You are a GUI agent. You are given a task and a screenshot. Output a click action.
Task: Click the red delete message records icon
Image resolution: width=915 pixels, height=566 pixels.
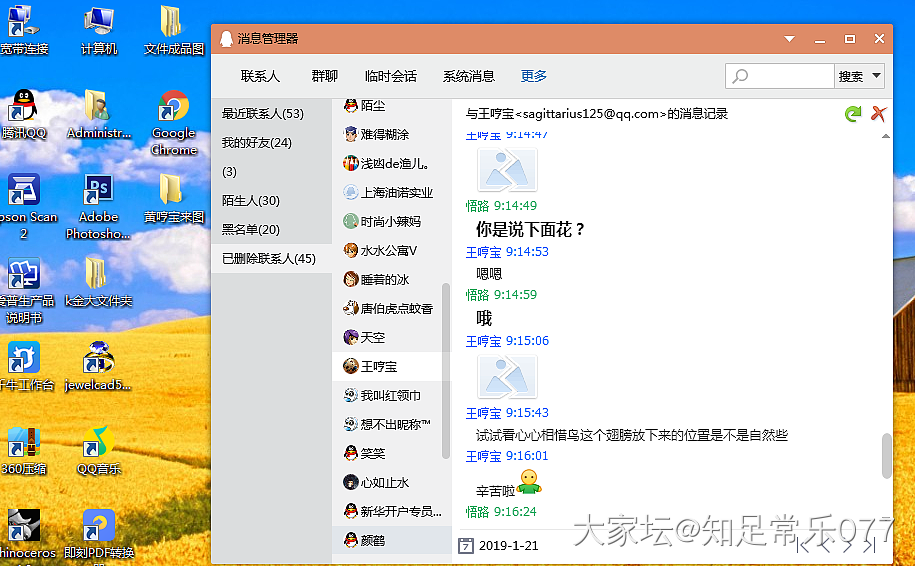[x=878, y=114]
